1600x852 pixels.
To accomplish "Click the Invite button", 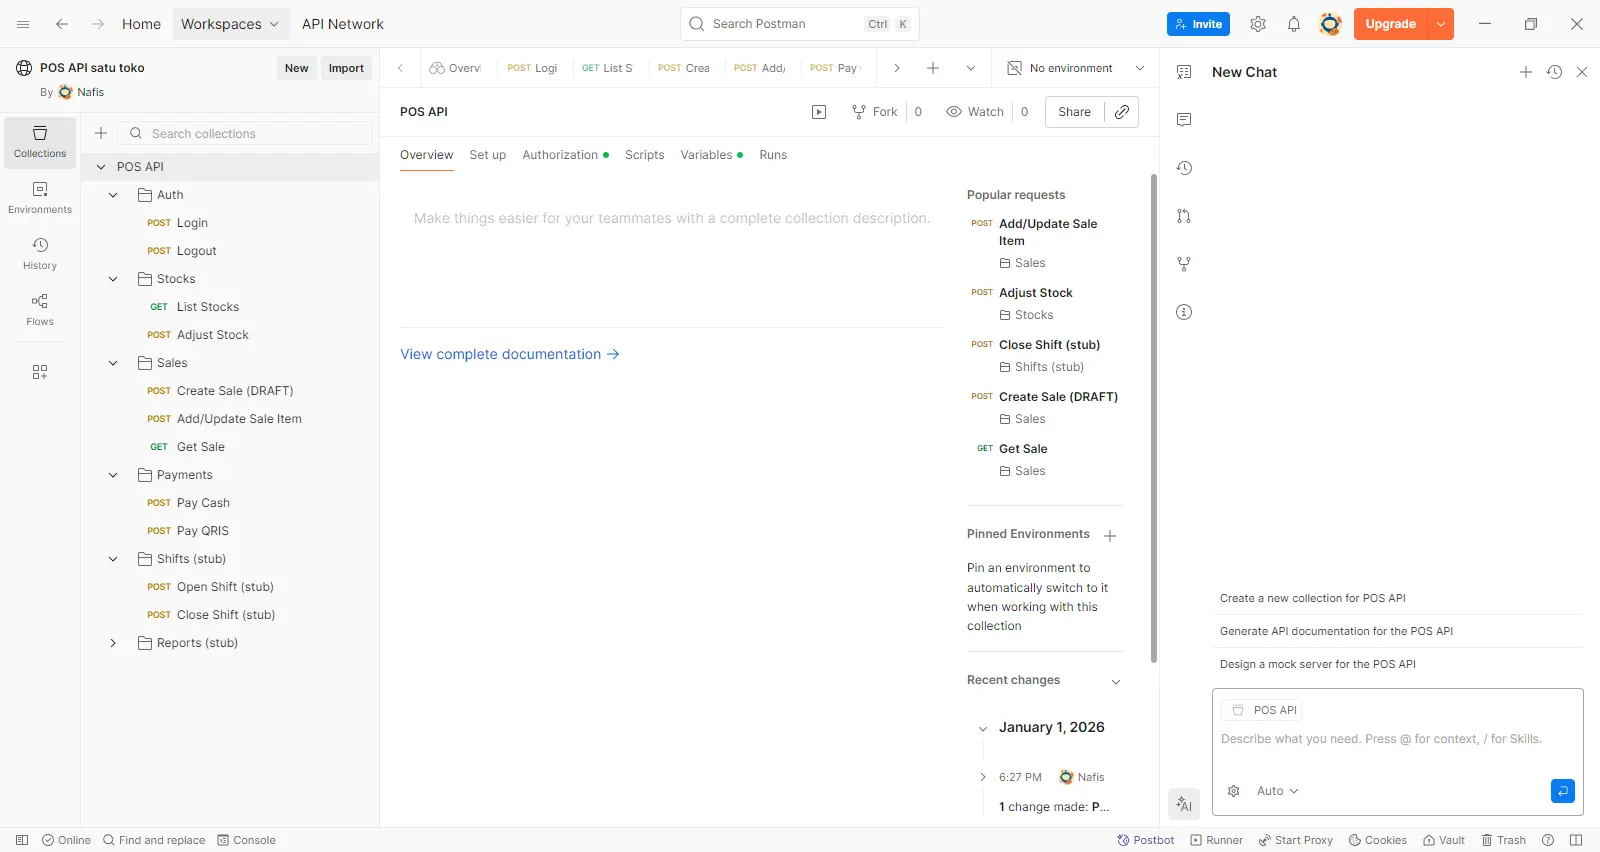I will point(1198,24).
